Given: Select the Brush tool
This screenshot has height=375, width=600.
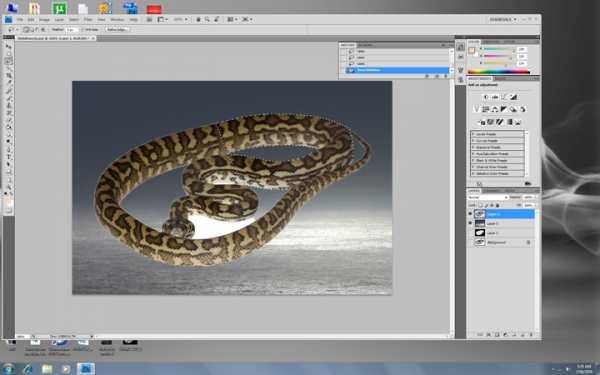Looking at the screenshot, I should (x=9, y=98).
